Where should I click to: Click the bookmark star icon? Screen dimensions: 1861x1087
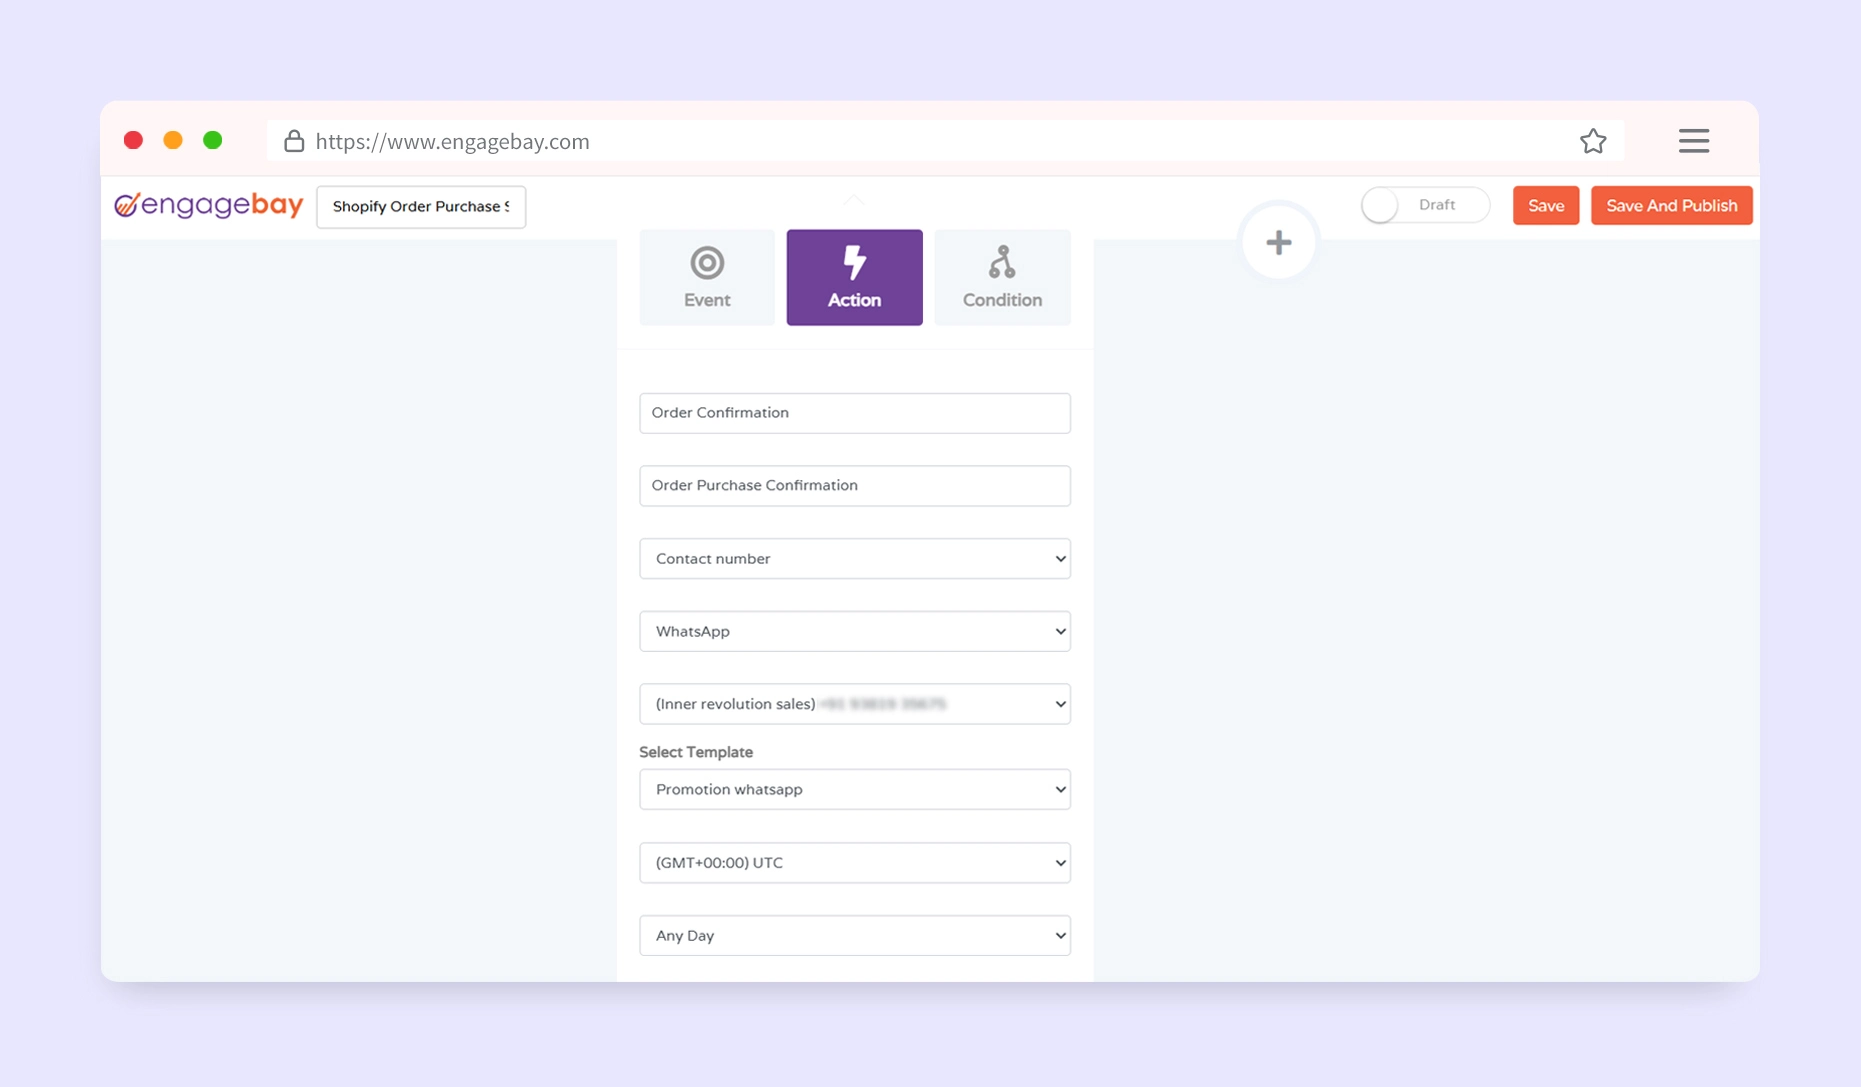(x=1592, y=142)
